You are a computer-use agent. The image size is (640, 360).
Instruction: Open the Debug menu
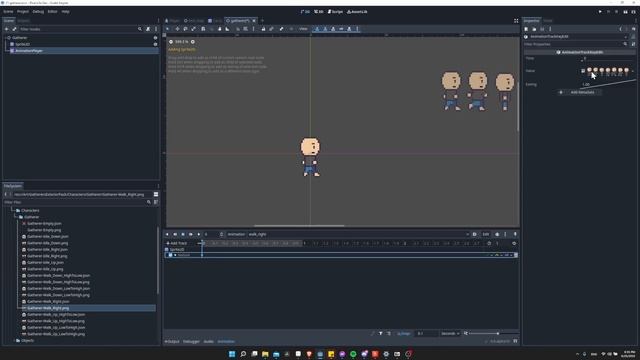(x=38, y=12)
